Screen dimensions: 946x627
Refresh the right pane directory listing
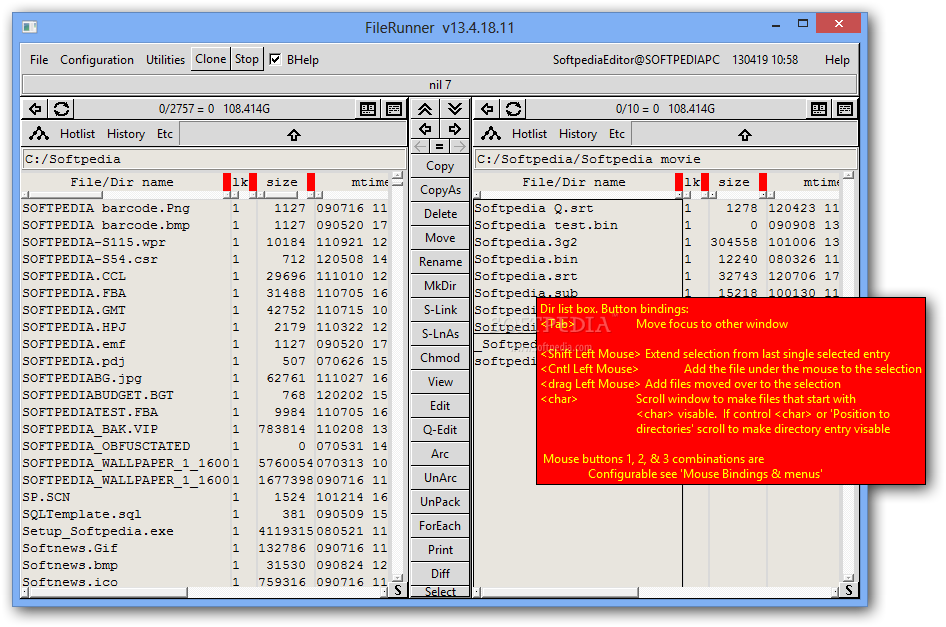(x=513, y=109)
